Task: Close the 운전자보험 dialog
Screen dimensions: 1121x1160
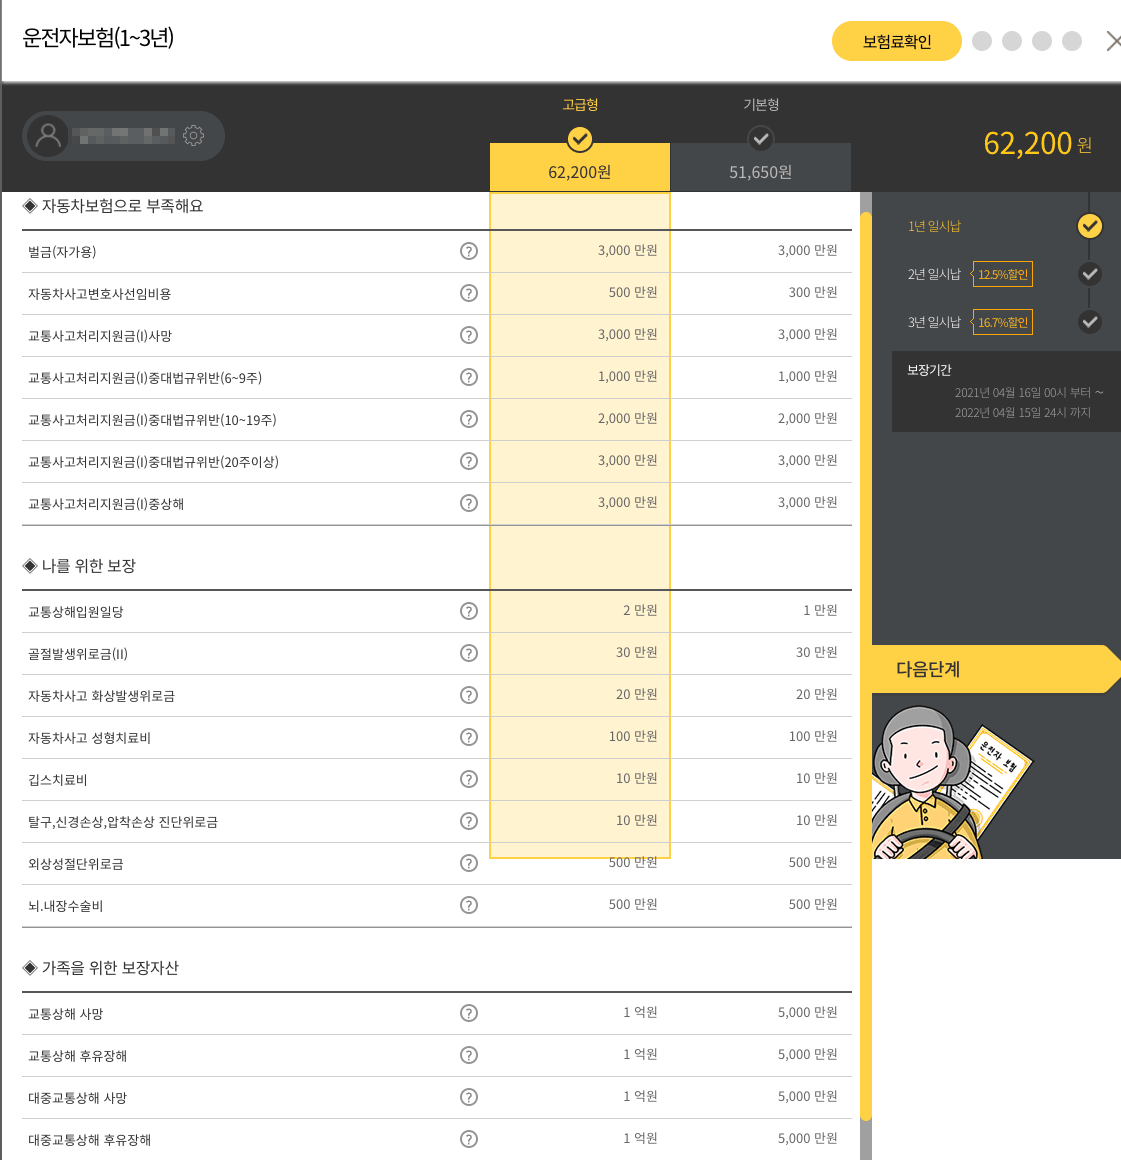Action: (x=1112, y=41)
